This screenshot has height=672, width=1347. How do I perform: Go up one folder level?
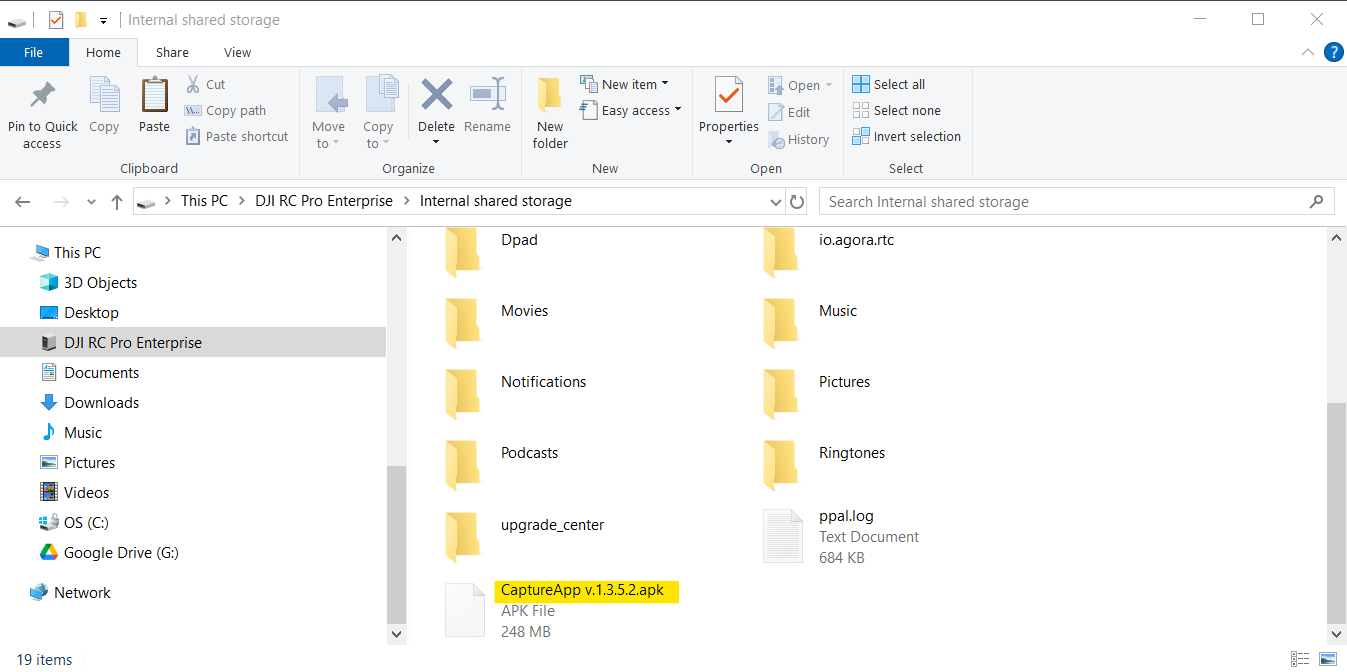point(117,202)
